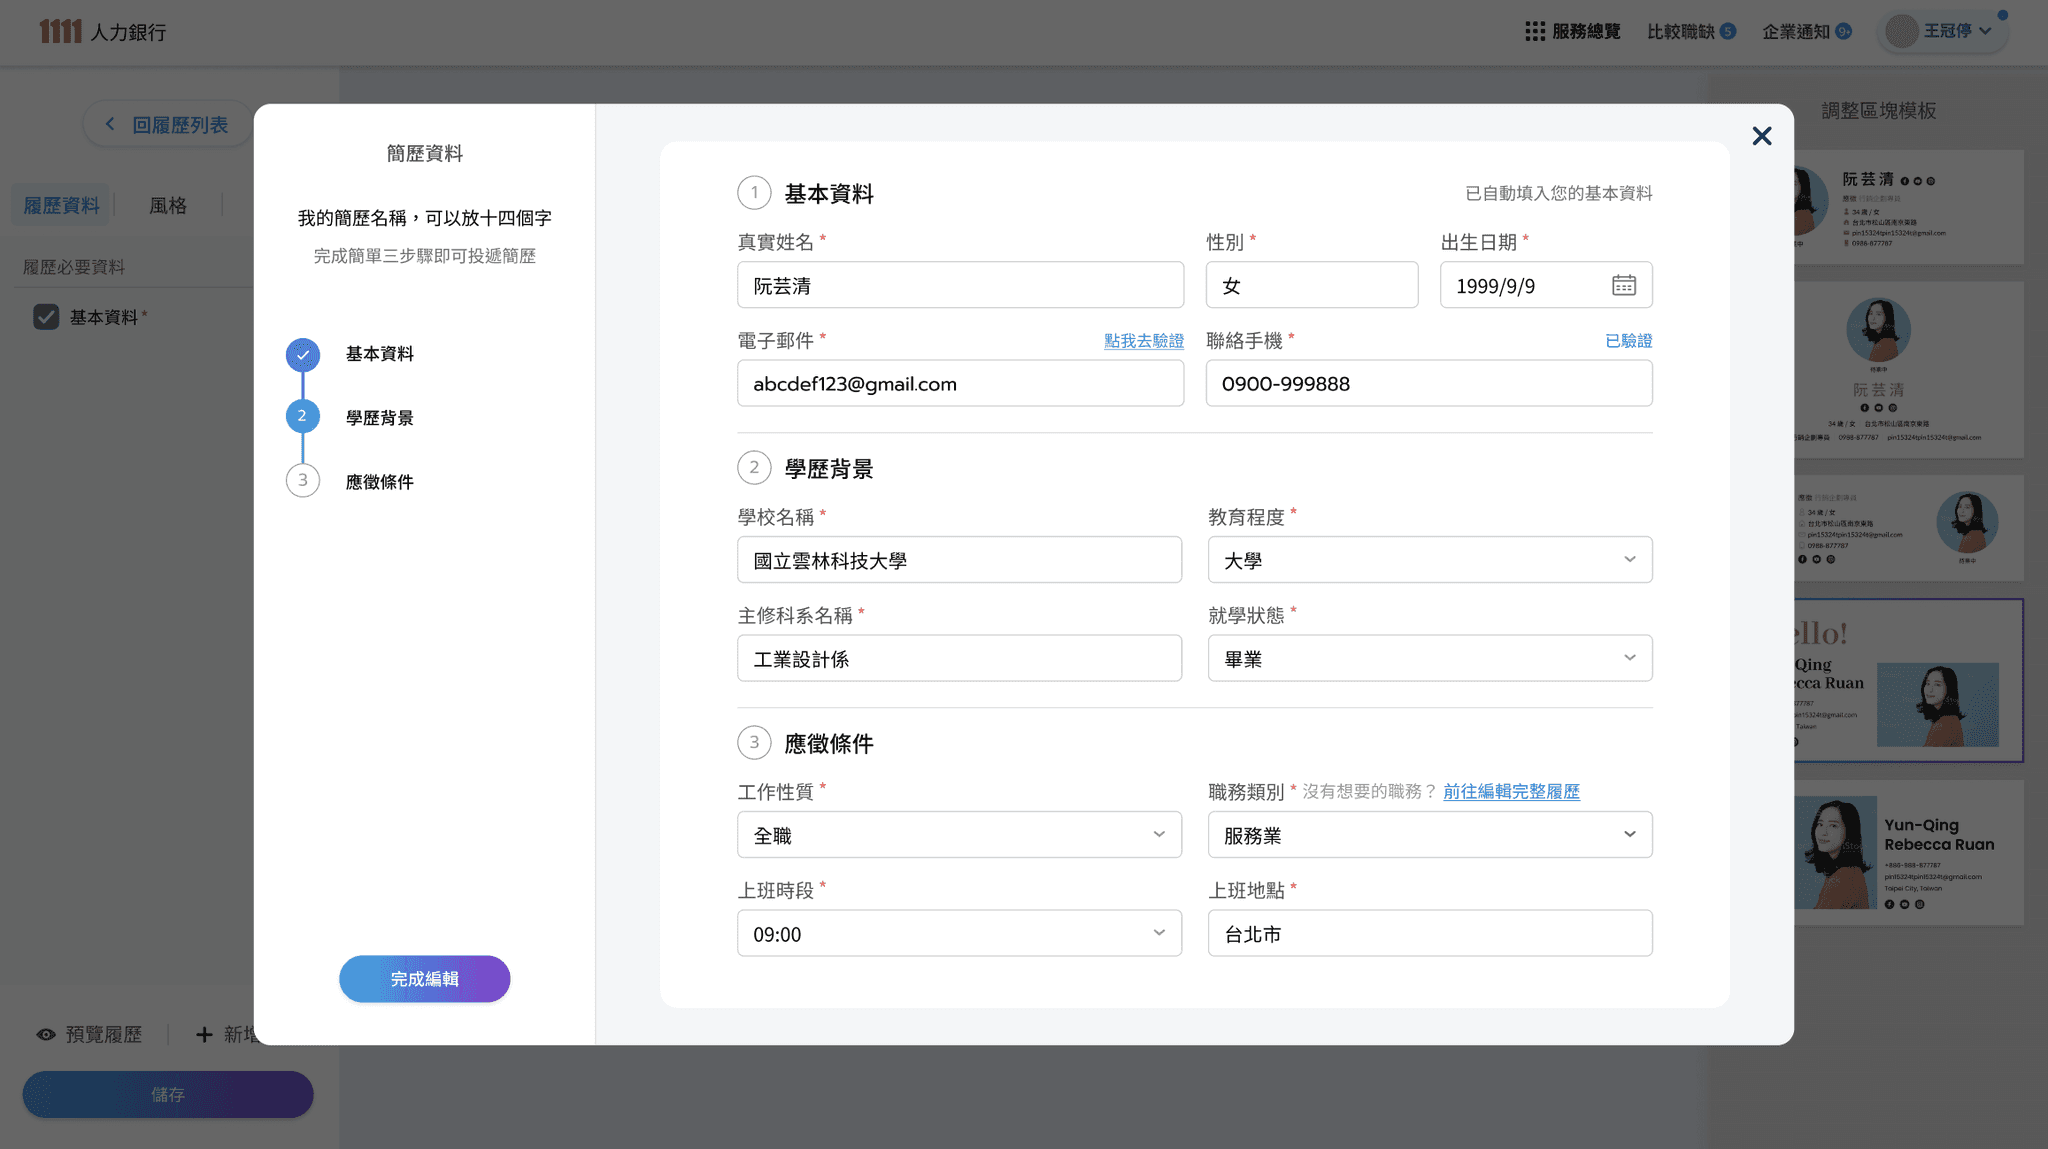The image size is (2048, 1149).
Task: Toggle the 基本資料 checkbox in sidebar
Action: coord(46,317)
